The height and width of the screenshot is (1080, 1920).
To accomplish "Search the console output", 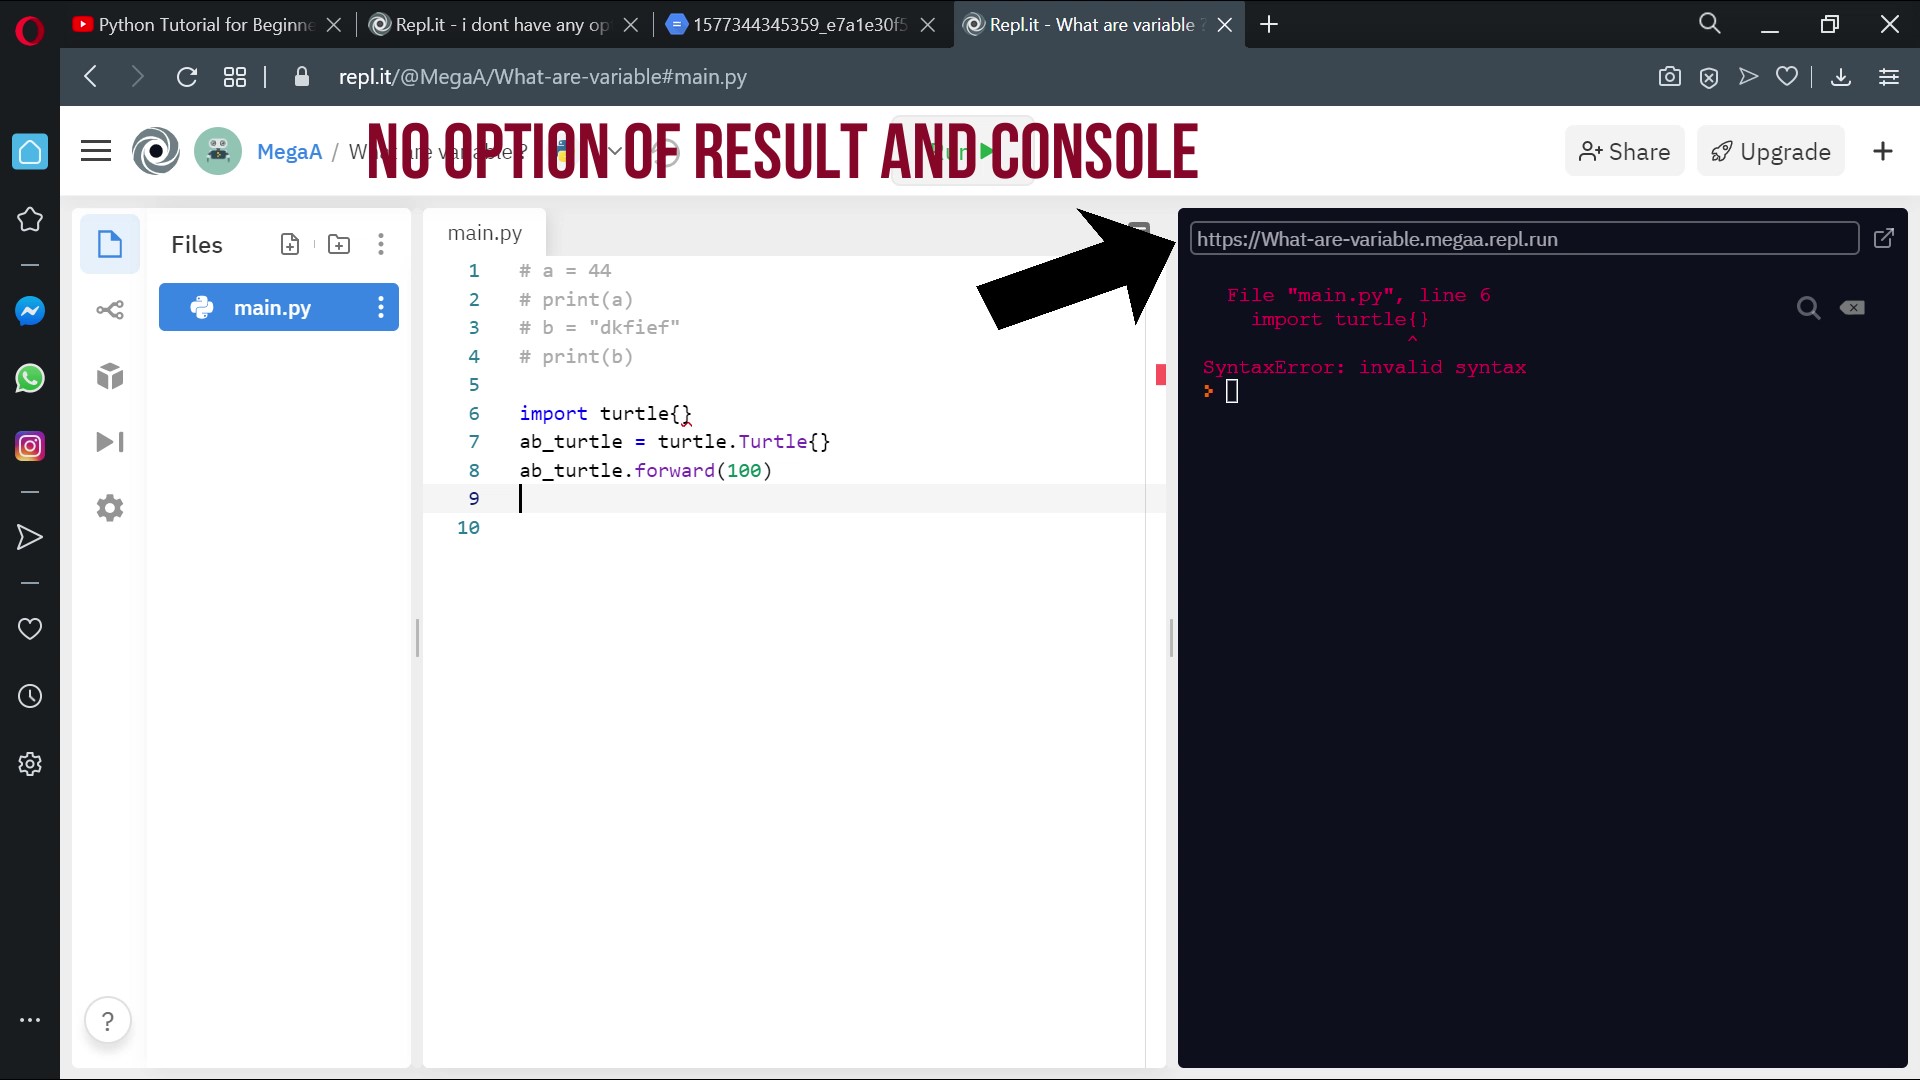I will (1808, 308).
